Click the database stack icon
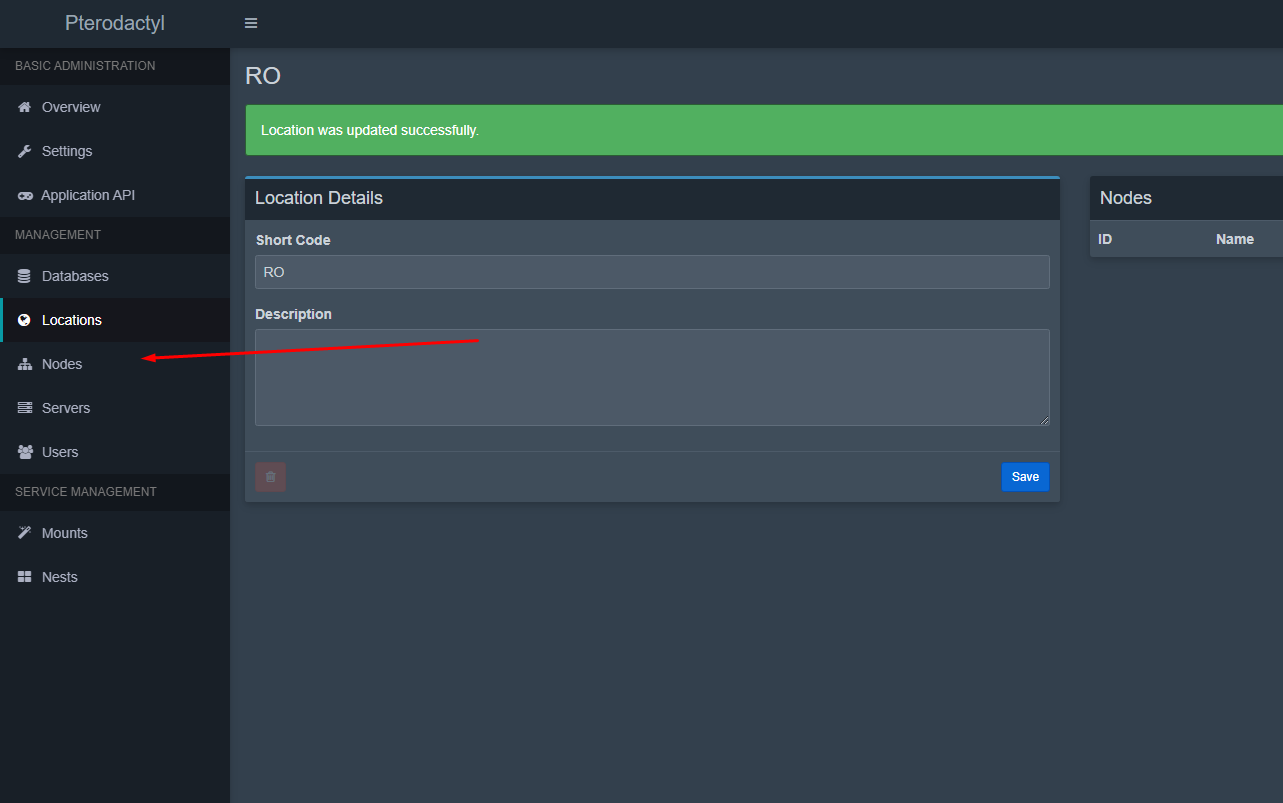This screenshot has width=1283, height=803. pos(25,276)
